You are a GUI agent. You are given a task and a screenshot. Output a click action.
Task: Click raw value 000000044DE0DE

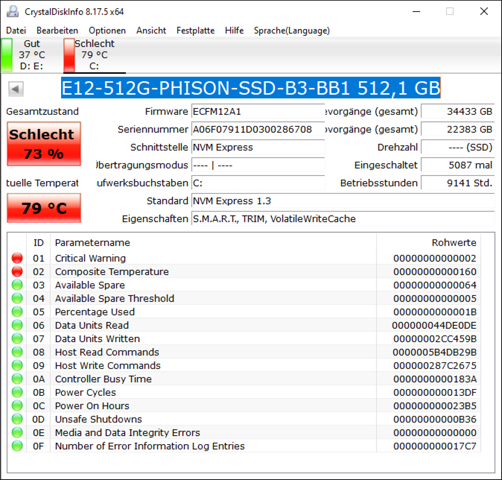pos(434,325)
